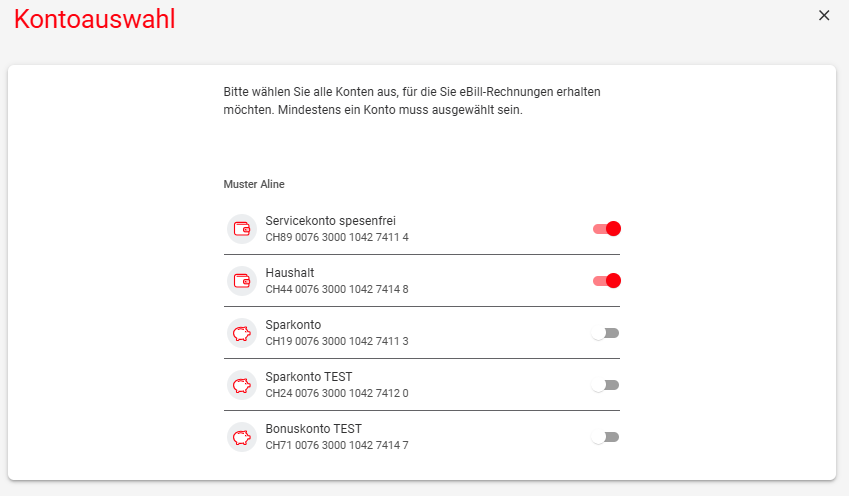Turn off the Haushalt account switch
Screen dimensions: 849x496
coord(606,281)
